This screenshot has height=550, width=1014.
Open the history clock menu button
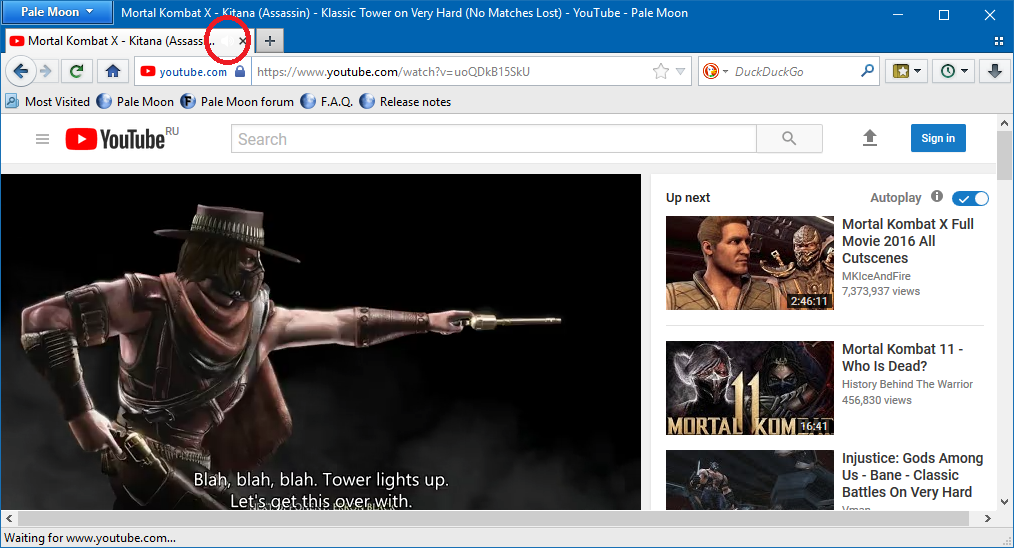pyautogui.click(x=954, y=71)
